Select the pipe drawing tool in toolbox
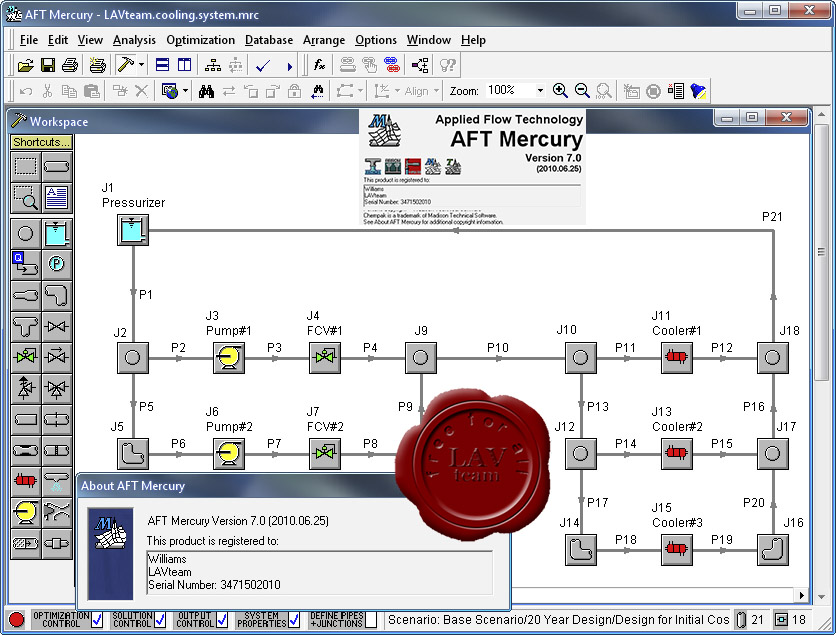Screen dimensions: 836x635 coord(57,166)
